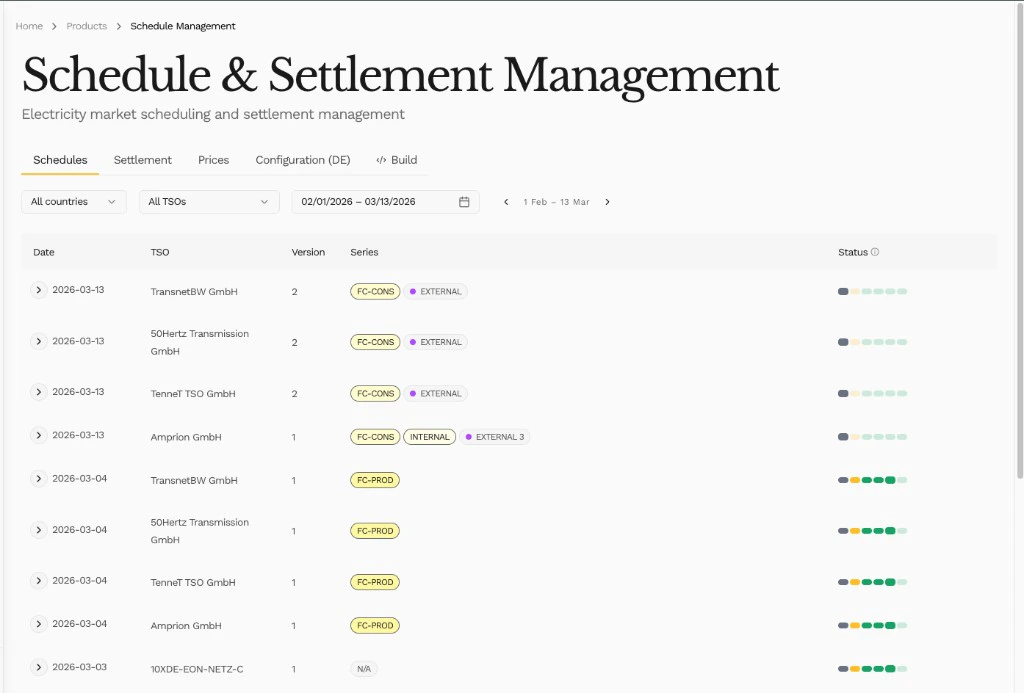Select the FC-CONS pill for TenneT TSO GmbH
The height and width of the screenshot is (693, 1024).
click(x=374, y=393)
